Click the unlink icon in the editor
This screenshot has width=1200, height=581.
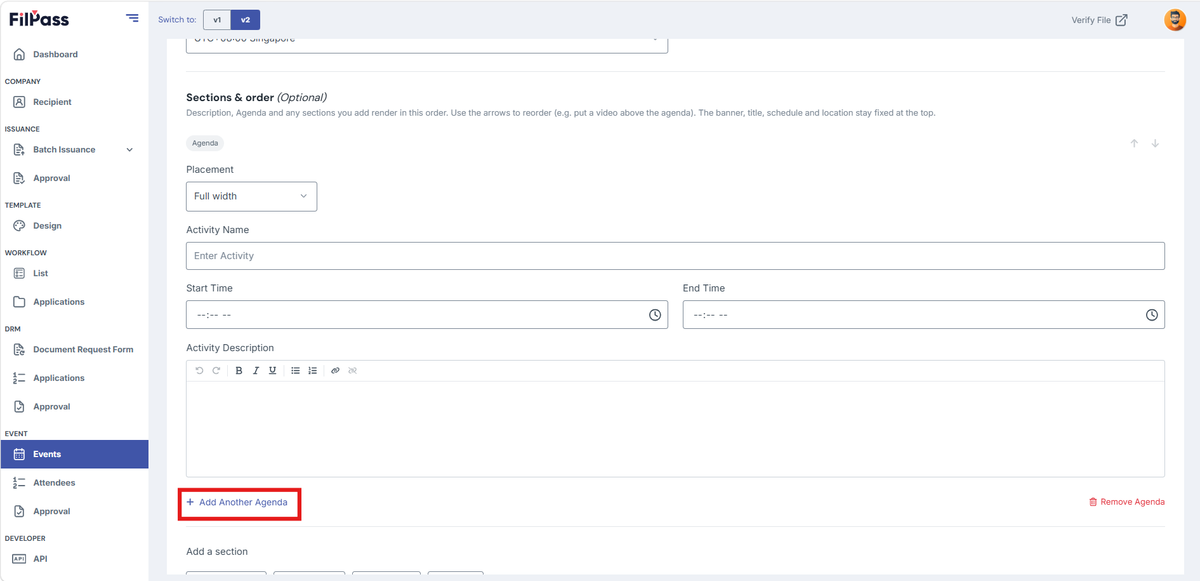(352, 371)
